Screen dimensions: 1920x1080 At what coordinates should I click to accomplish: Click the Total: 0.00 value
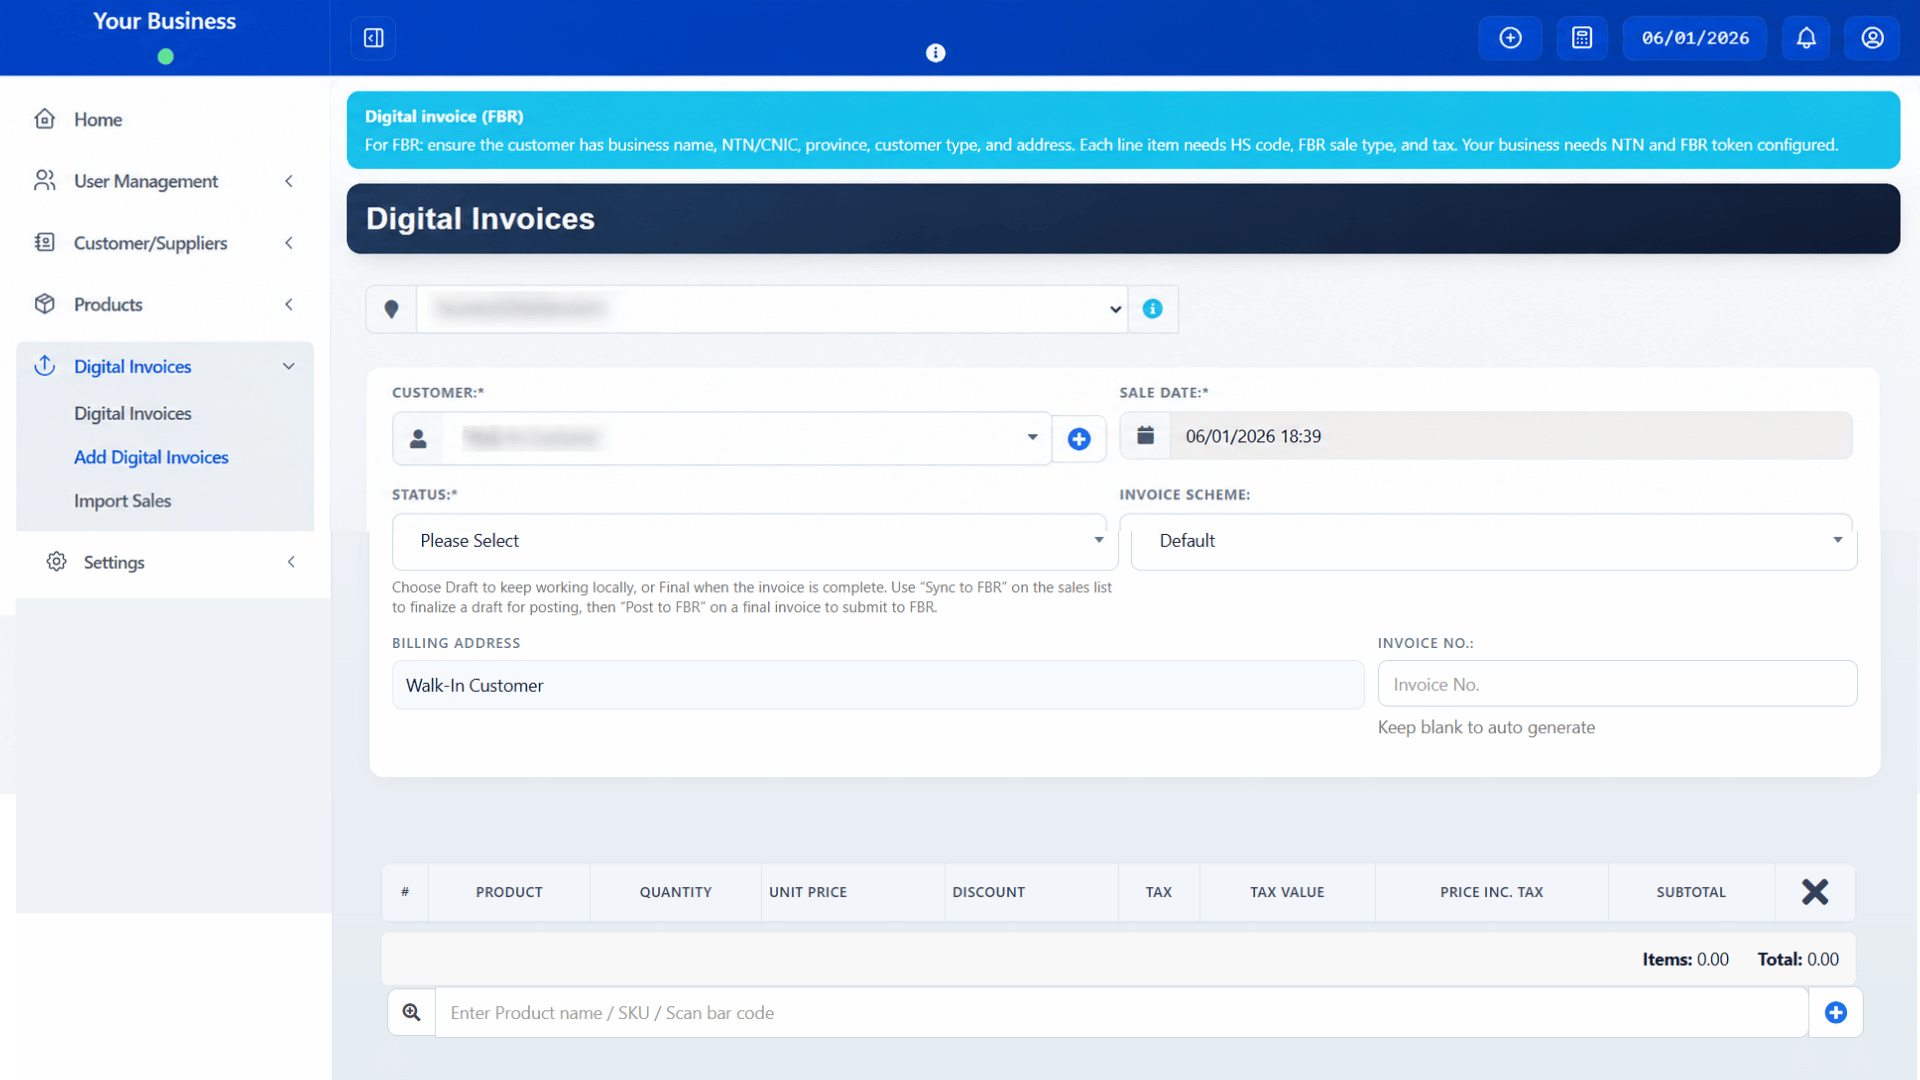1798,959
